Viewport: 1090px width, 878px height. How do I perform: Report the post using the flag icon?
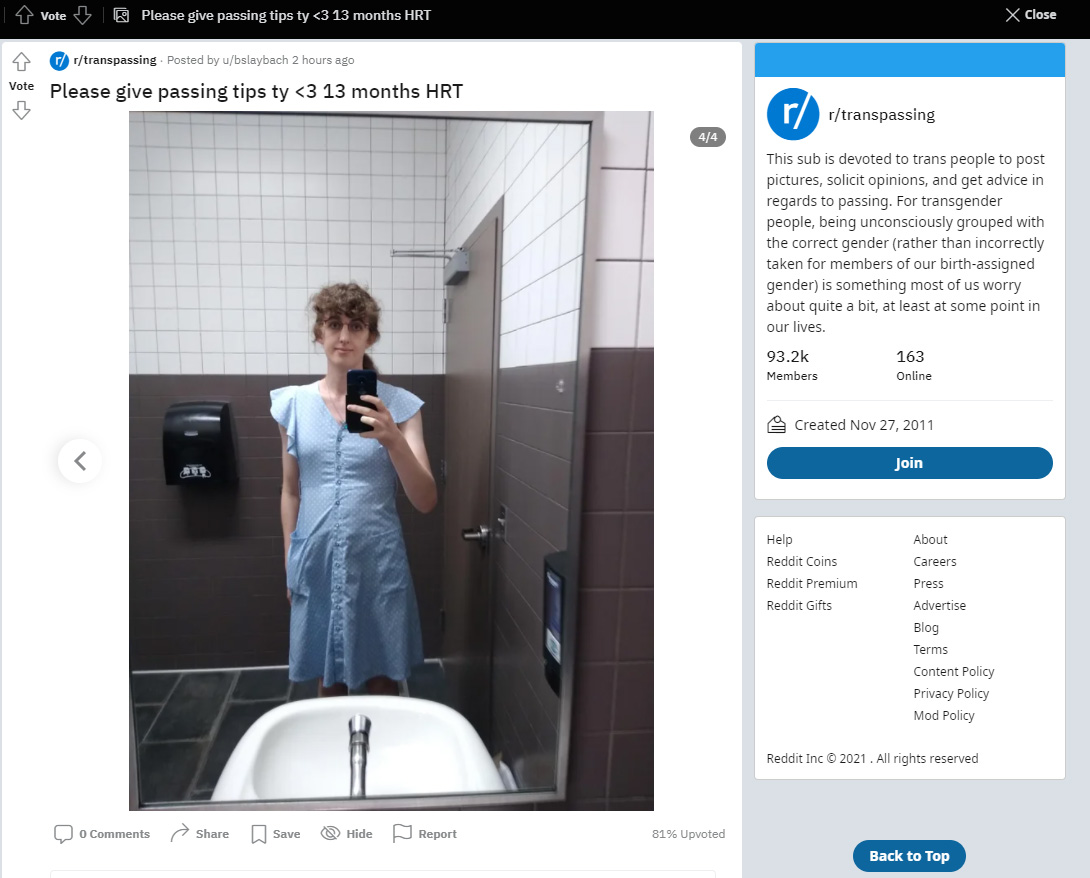[402, 833]
